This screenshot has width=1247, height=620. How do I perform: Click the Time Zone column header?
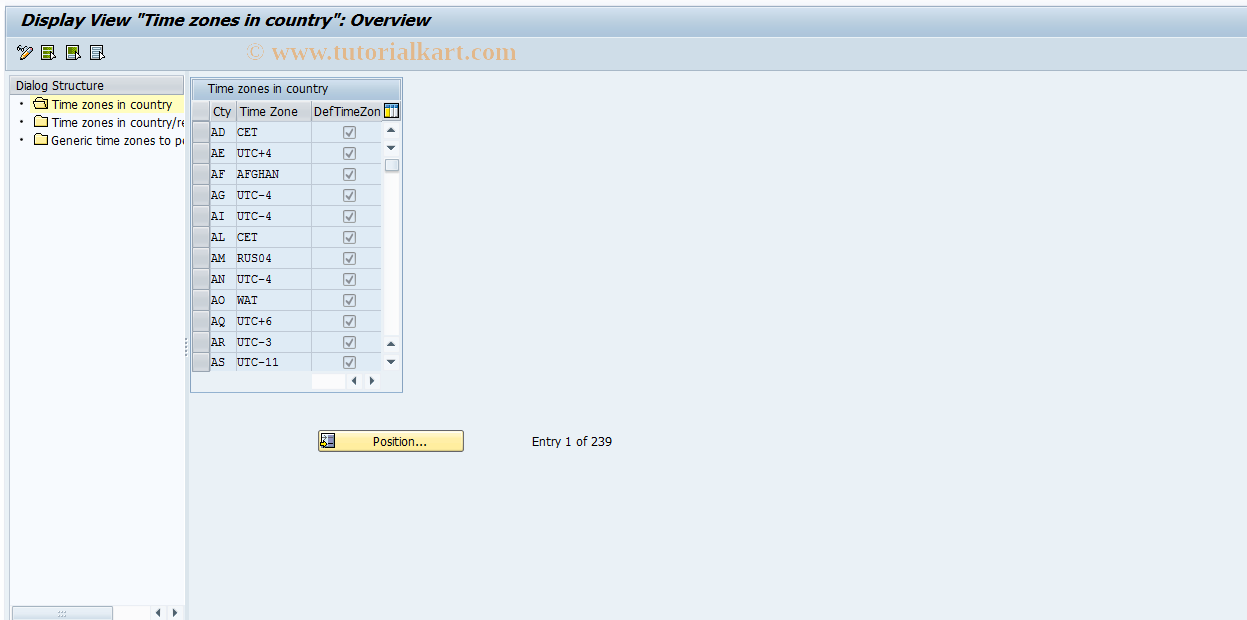pos(270,111)
